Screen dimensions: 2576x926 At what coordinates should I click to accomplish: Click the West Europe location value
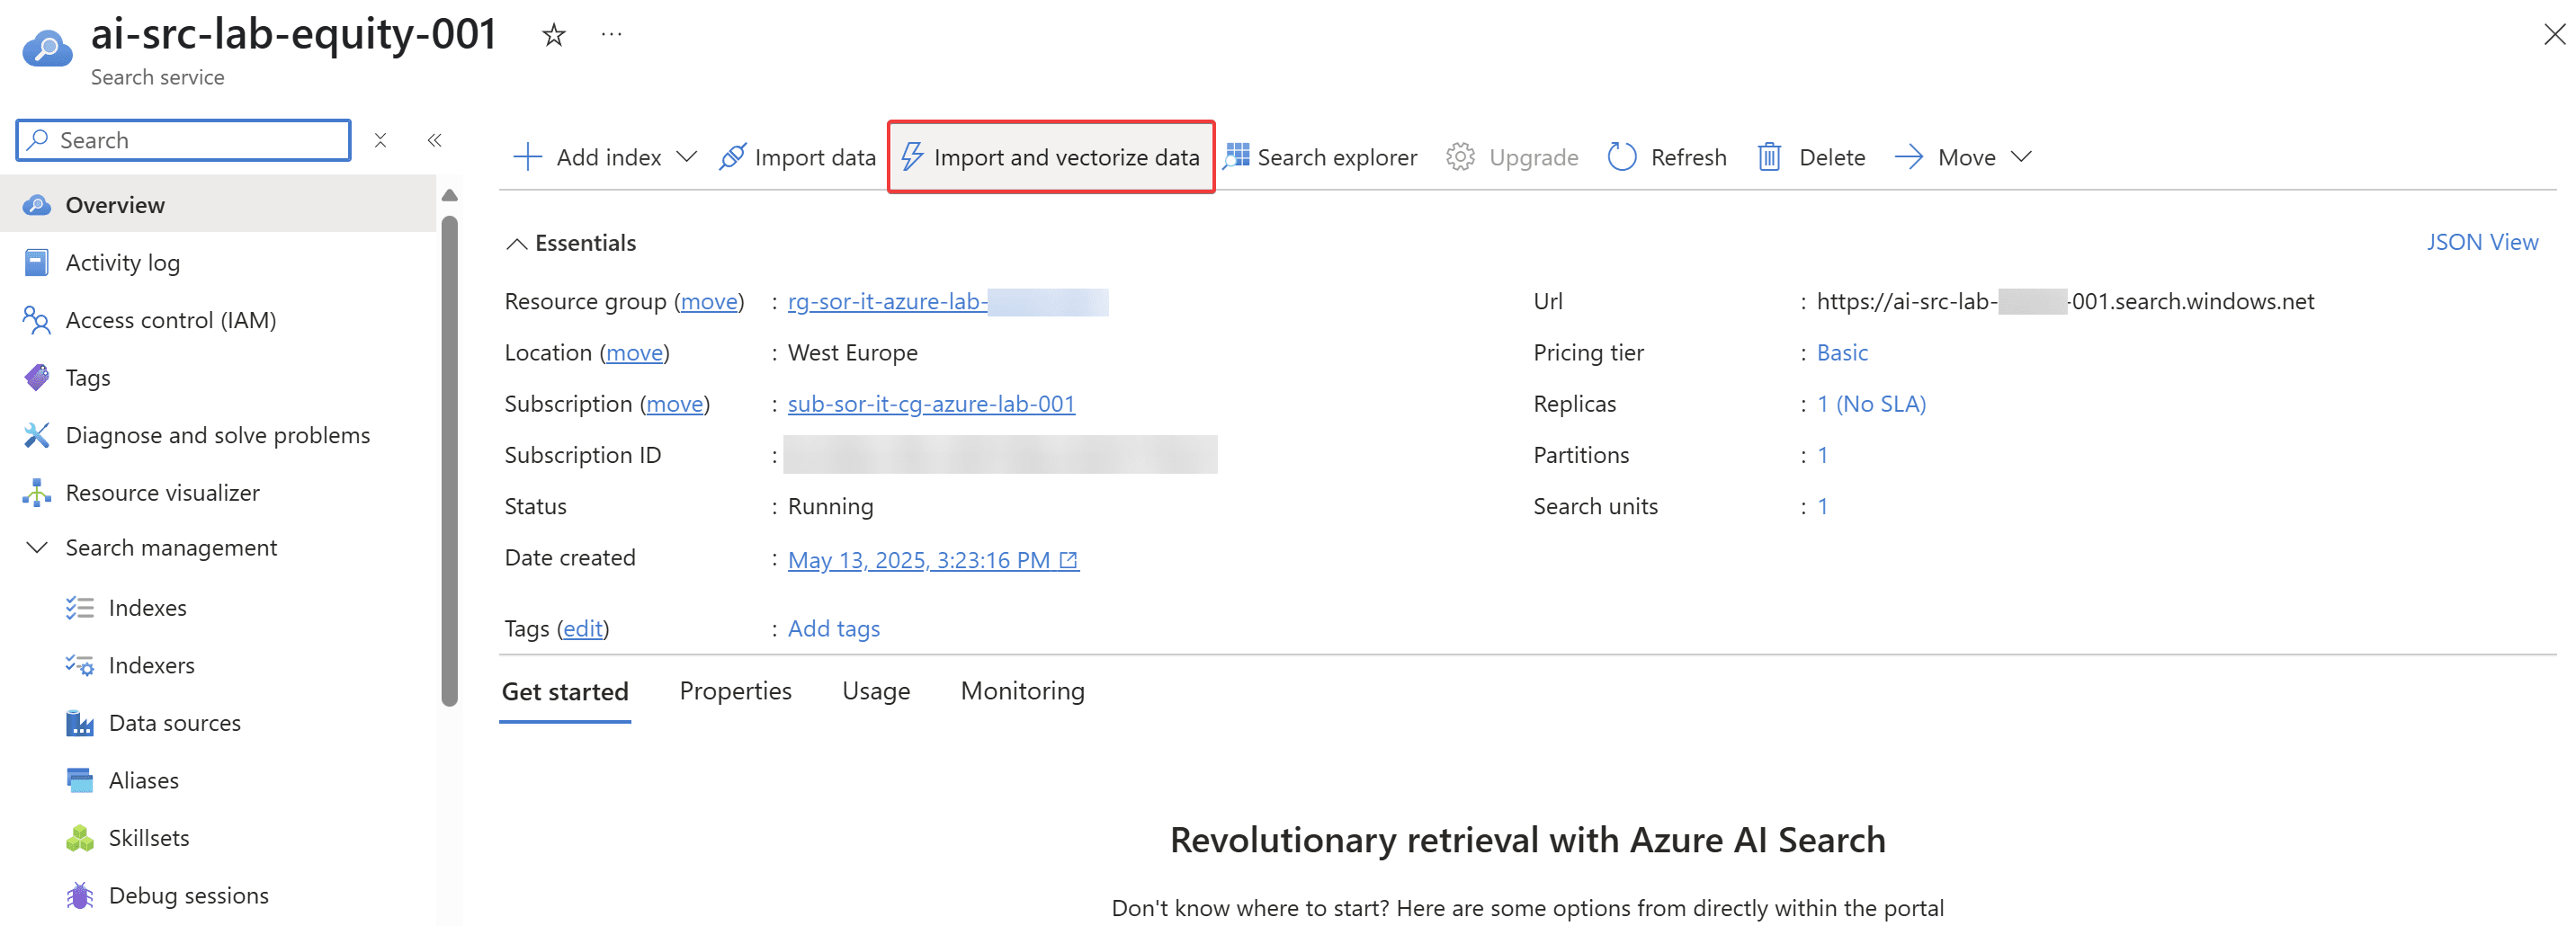pyautogui.click(x=853, y=353)
